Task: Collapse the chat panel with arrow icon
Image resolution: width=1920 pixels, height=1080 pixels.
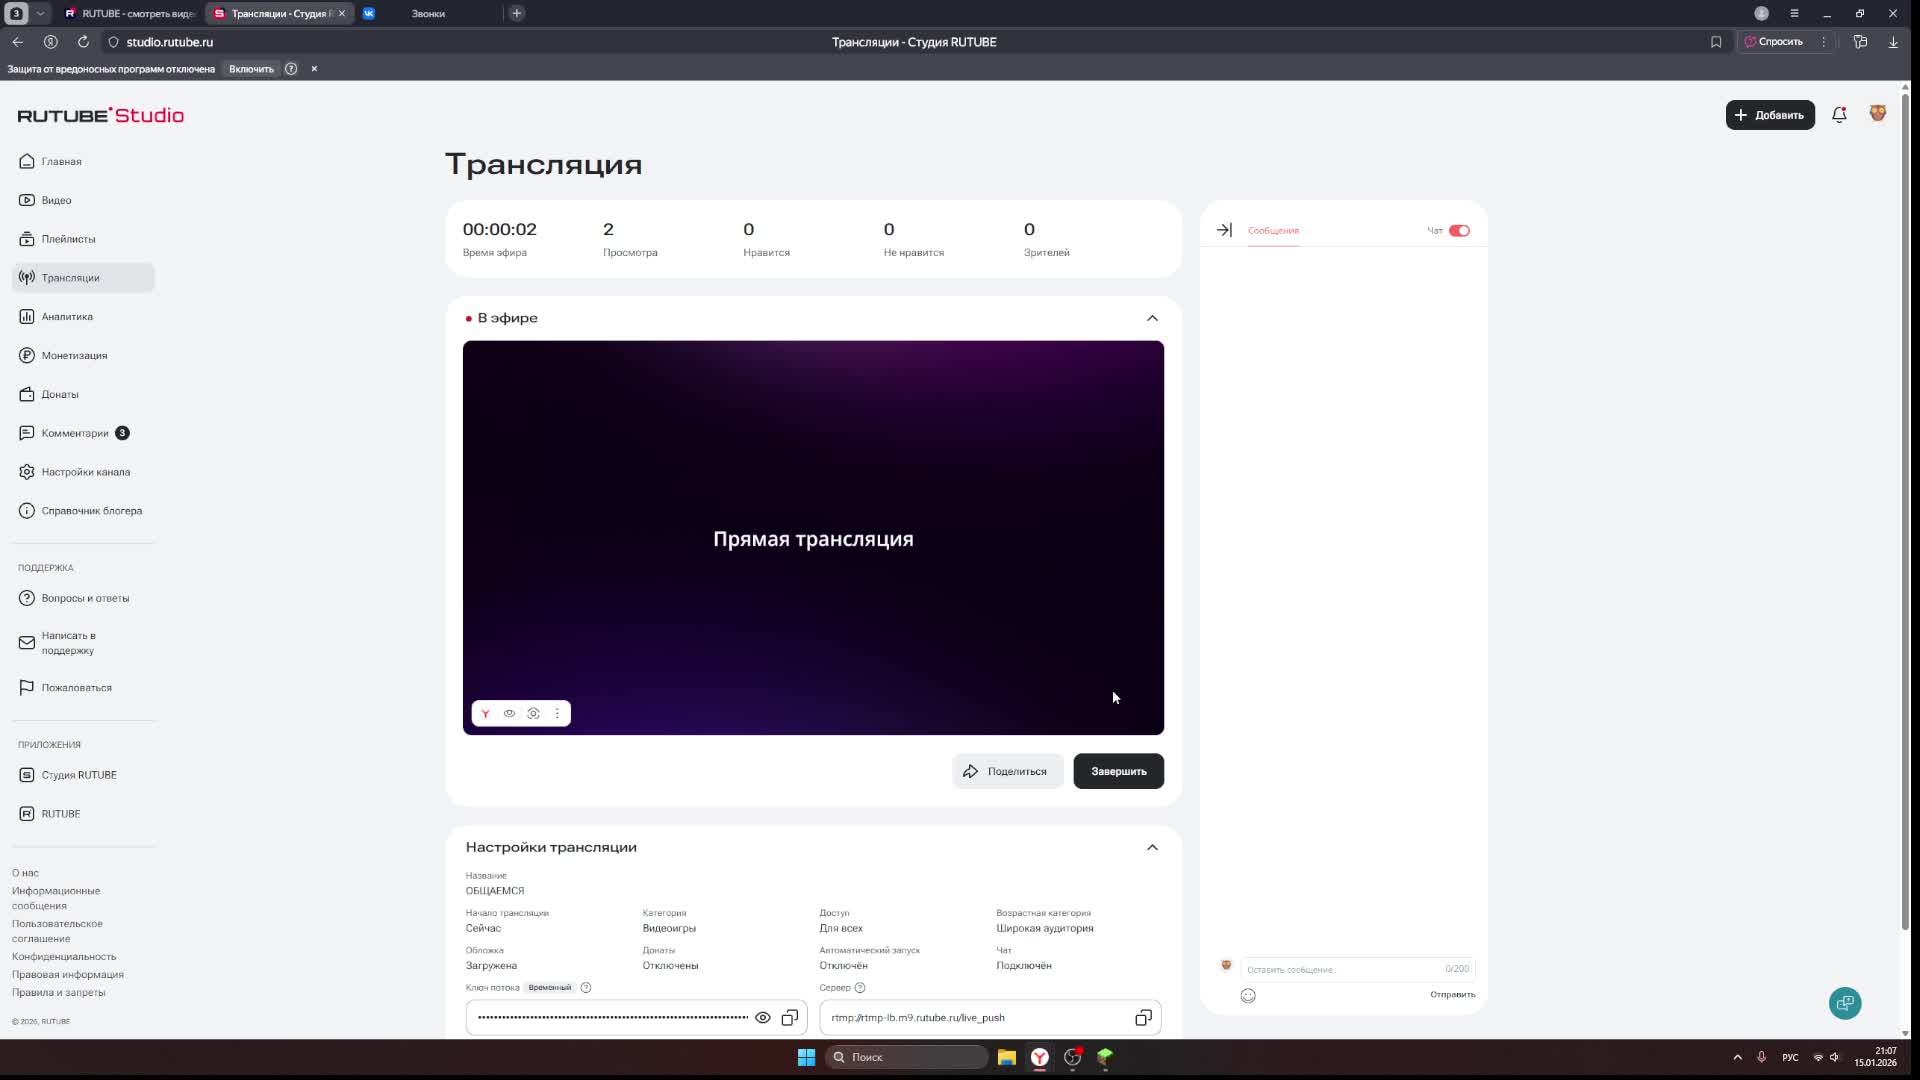Action: (1224, 230)
